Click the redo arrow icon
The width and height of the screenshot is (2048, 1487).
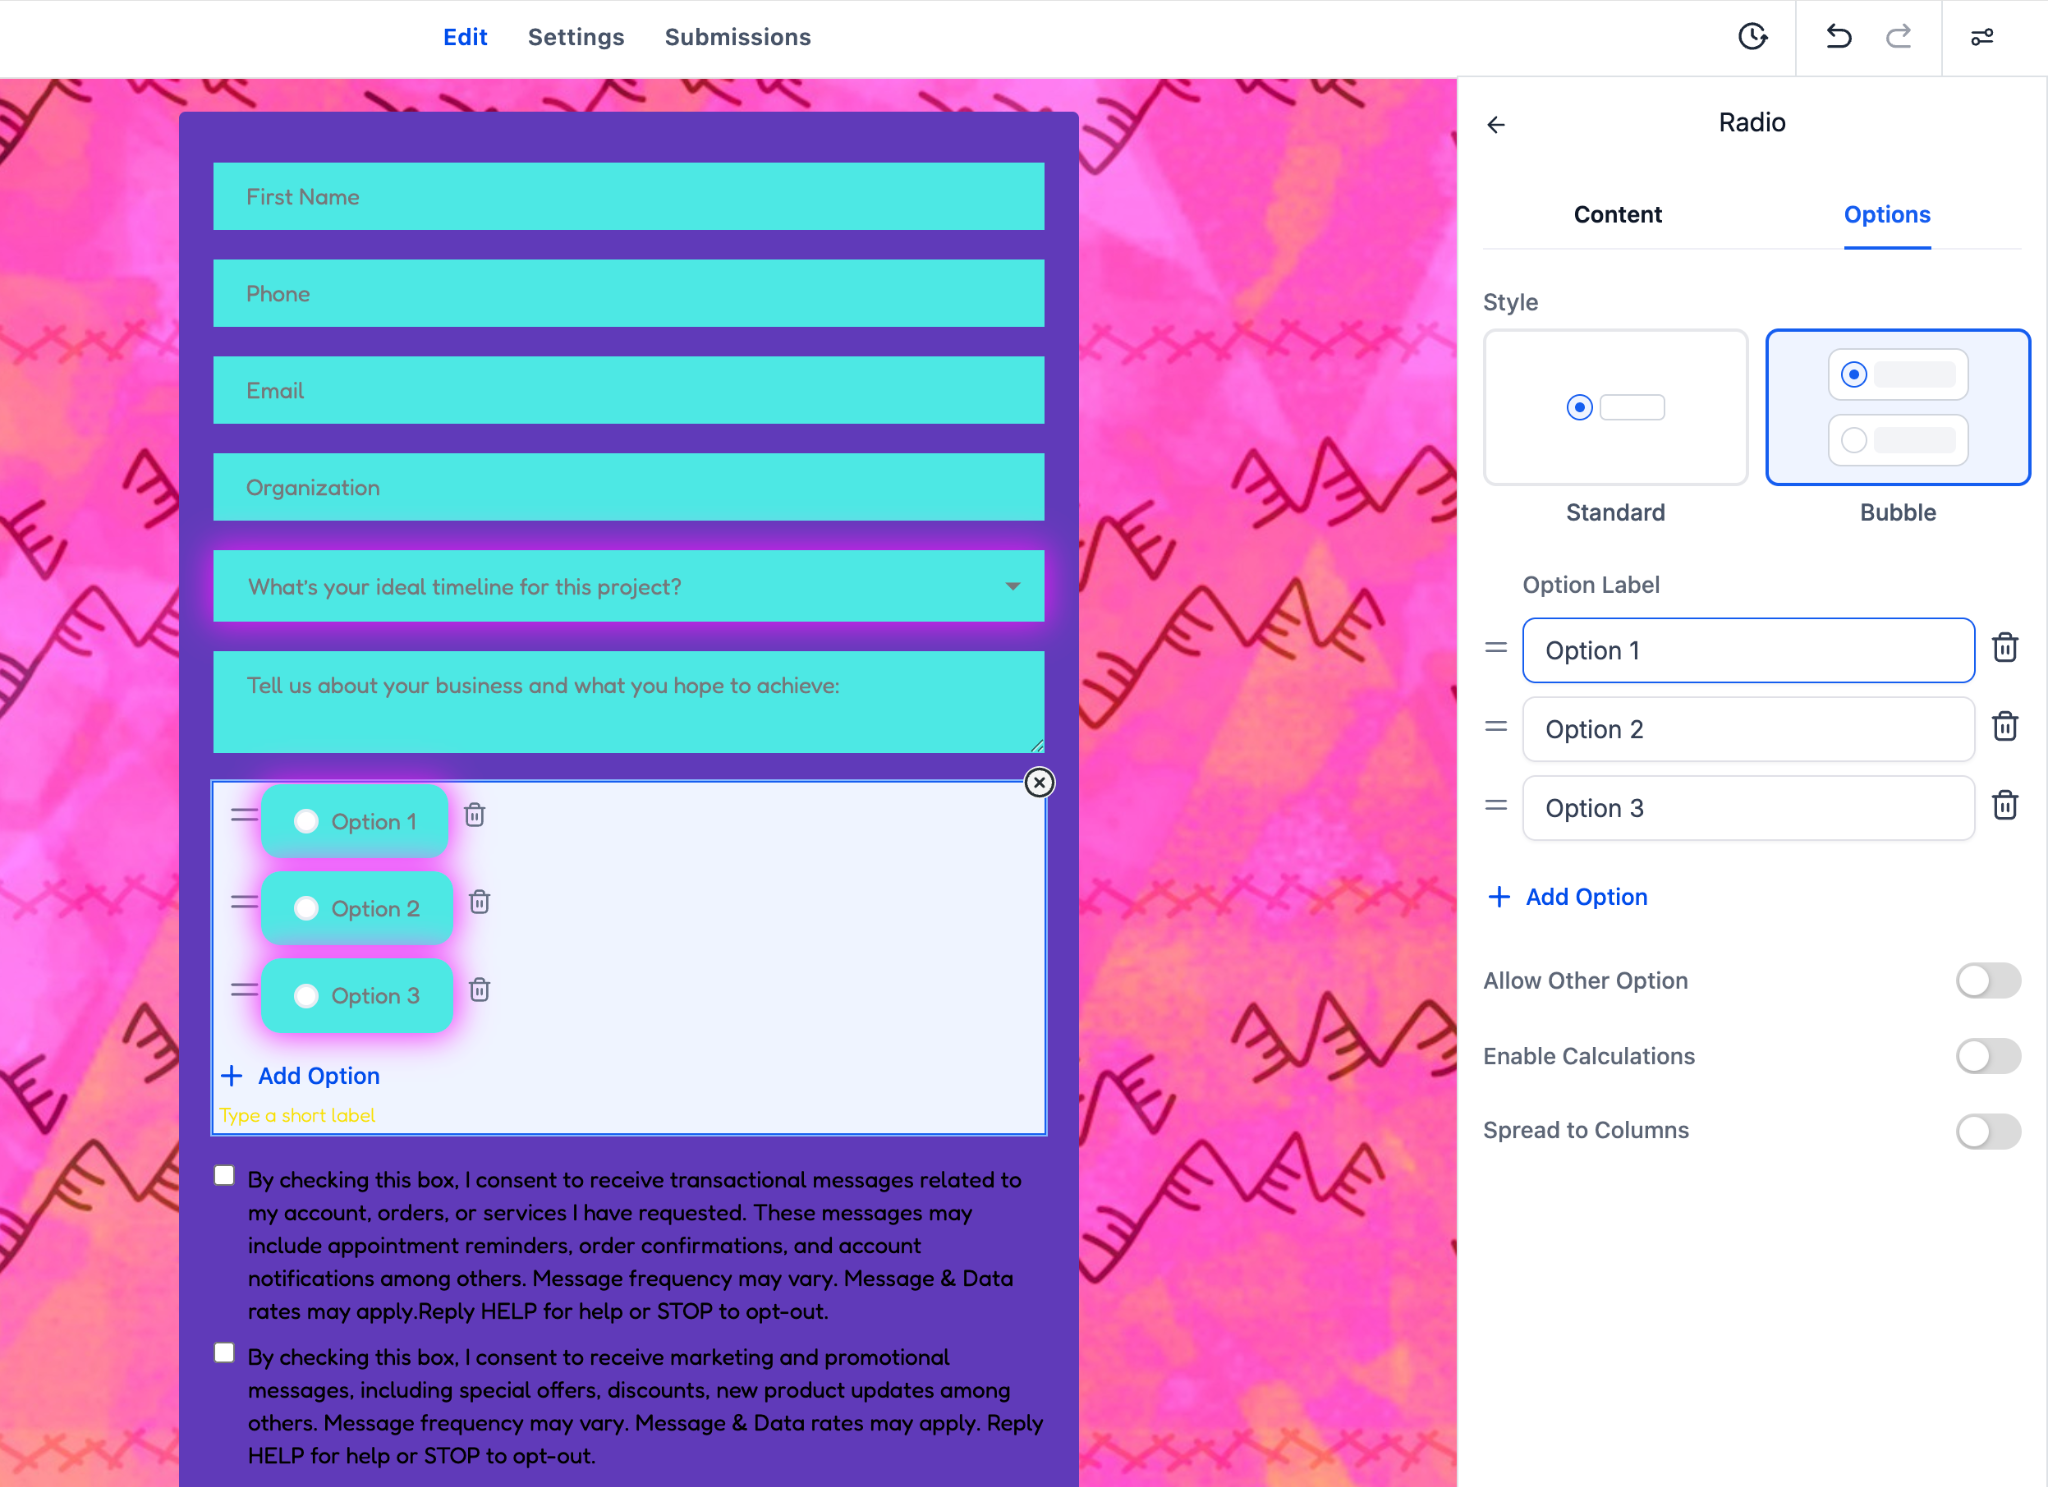click(x=1898, y=37)
